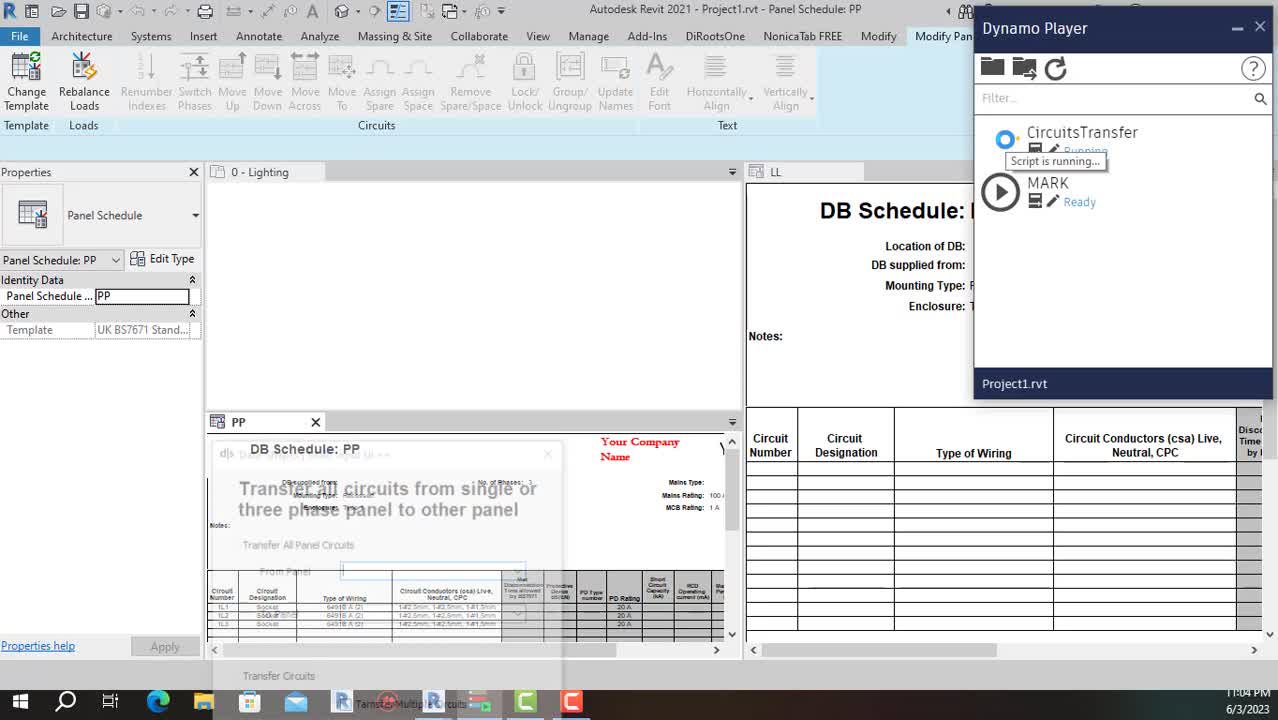This screenshot has height=720, width=1278.
Task: Click the Update Names tool
Action: [x=615, y=82]
